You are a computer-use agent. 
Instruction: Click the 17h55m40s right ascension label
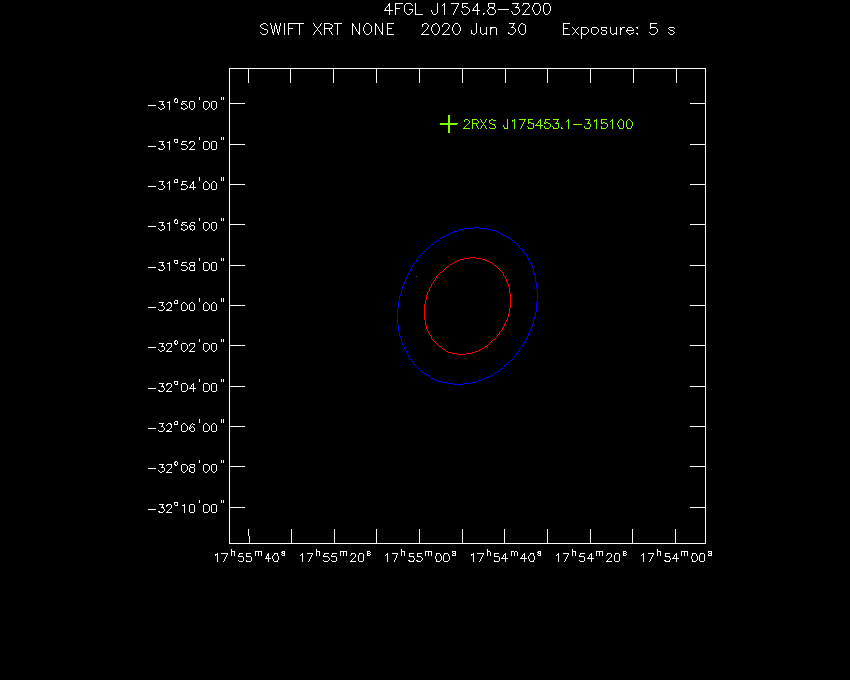click(249, 557)
